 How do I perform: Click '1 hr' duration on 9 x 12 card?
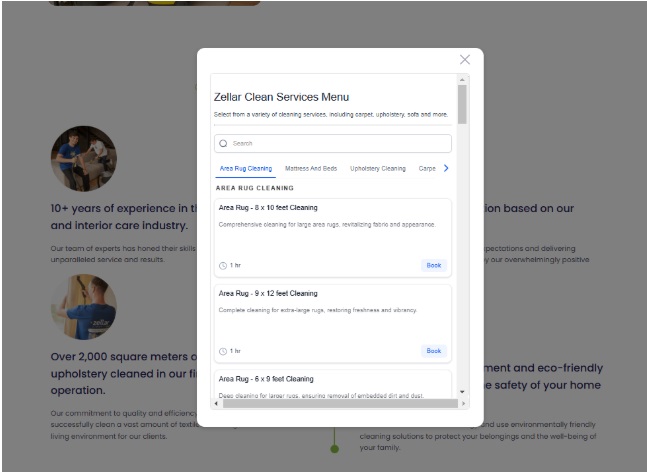[235, 351]
